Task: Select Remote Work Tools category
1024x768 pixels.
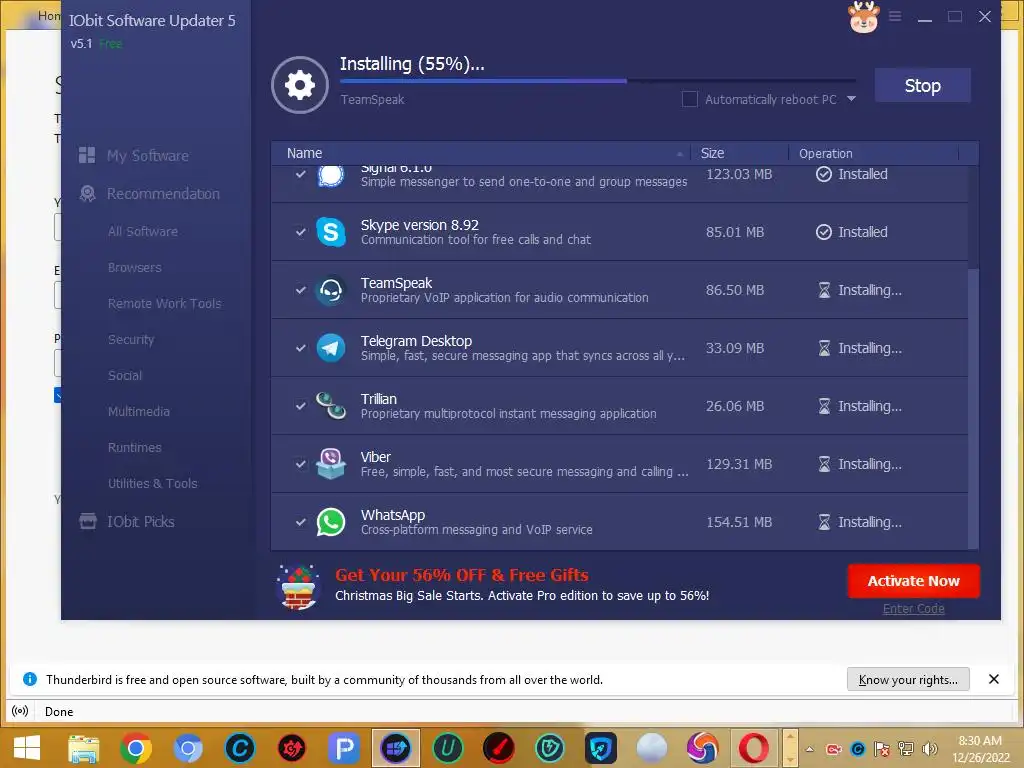Action: coord(165,303)
